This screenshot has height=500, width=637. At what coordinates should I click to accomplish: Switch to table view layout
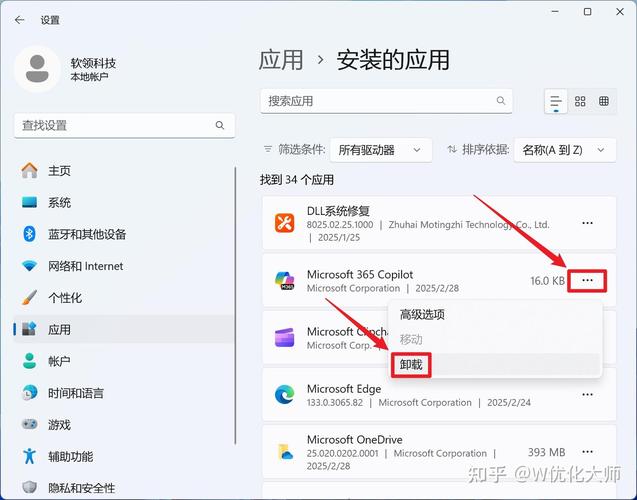604,101
